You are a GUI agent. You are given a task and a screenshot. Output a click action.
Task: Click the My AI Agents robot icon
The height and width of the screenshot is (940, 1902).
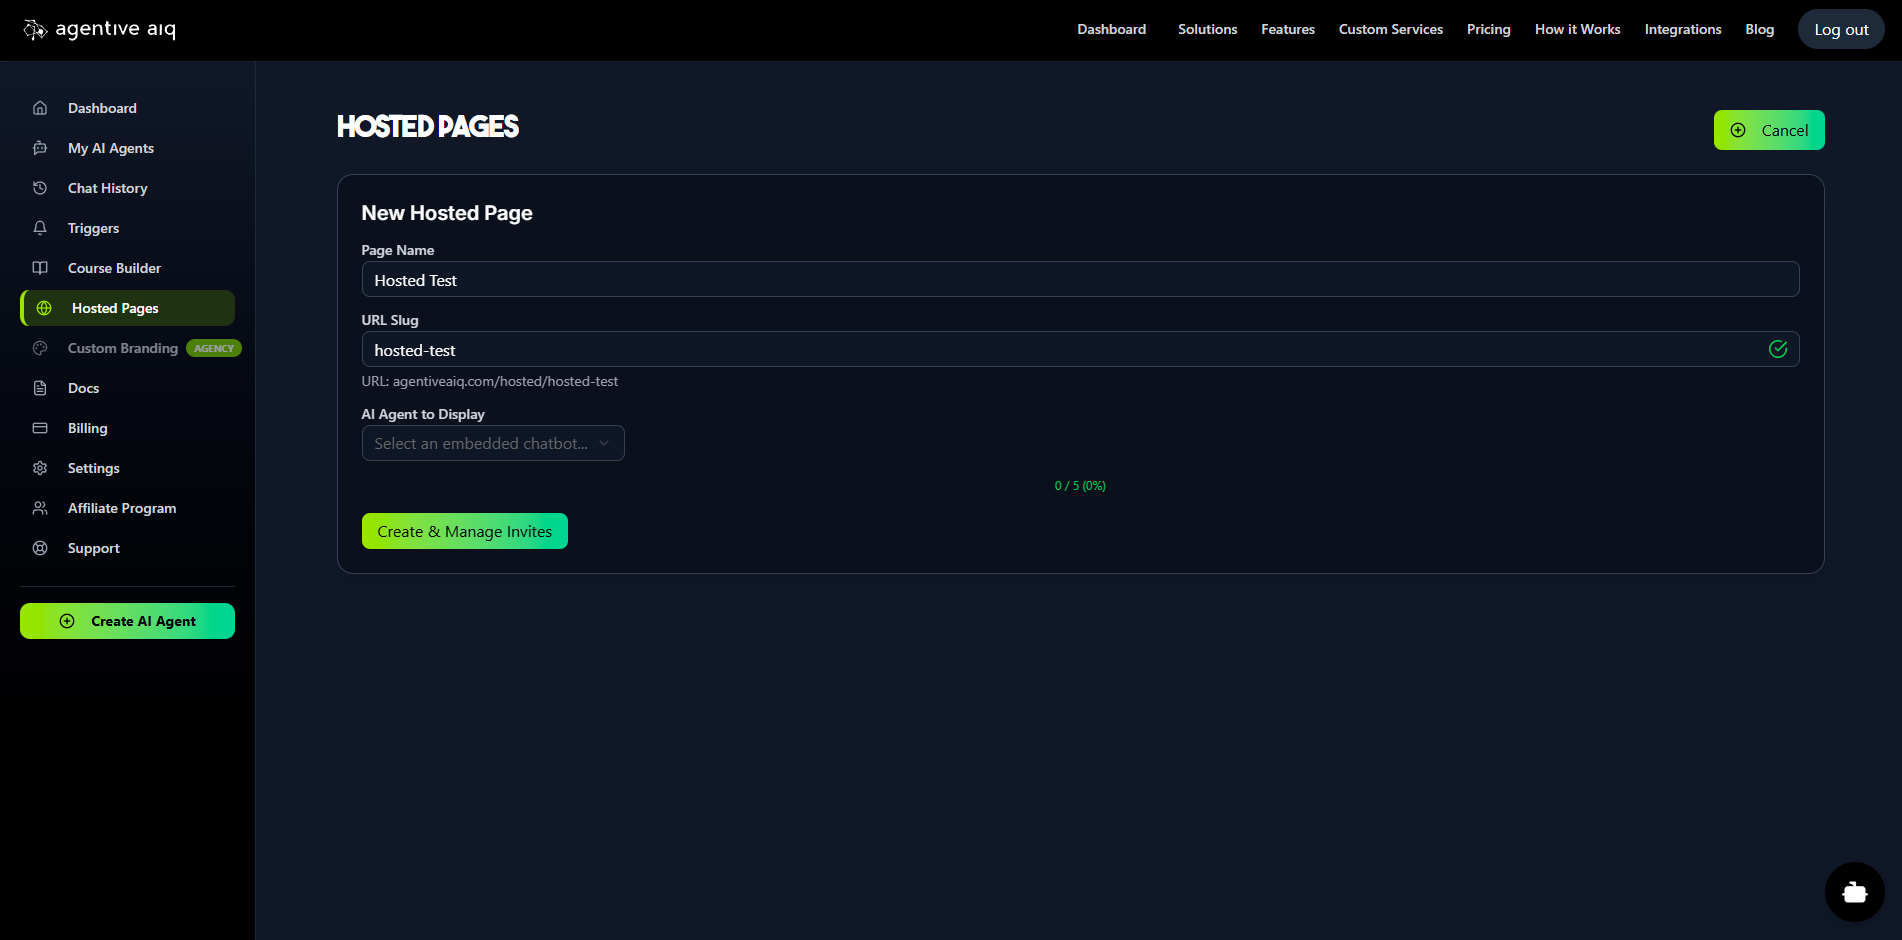[x=40, y=148]
